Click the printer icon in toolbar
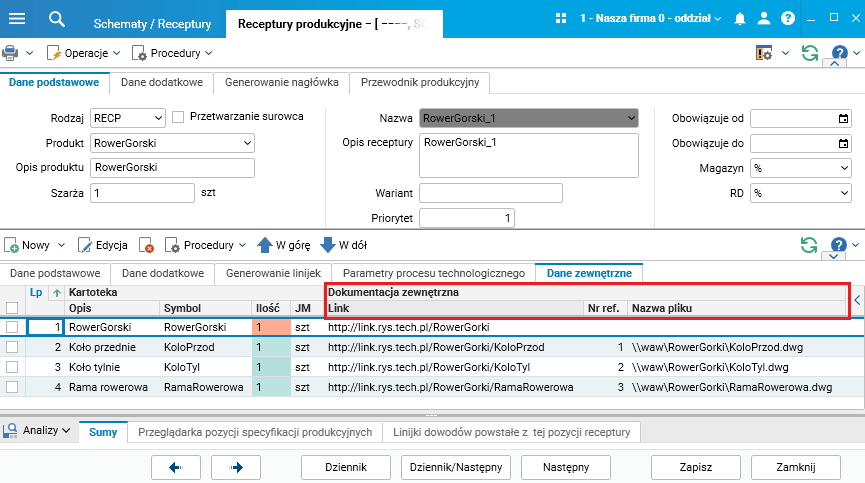Image resolution: width=865 pixels, height=483 pixels. click(x=10, y=52)
